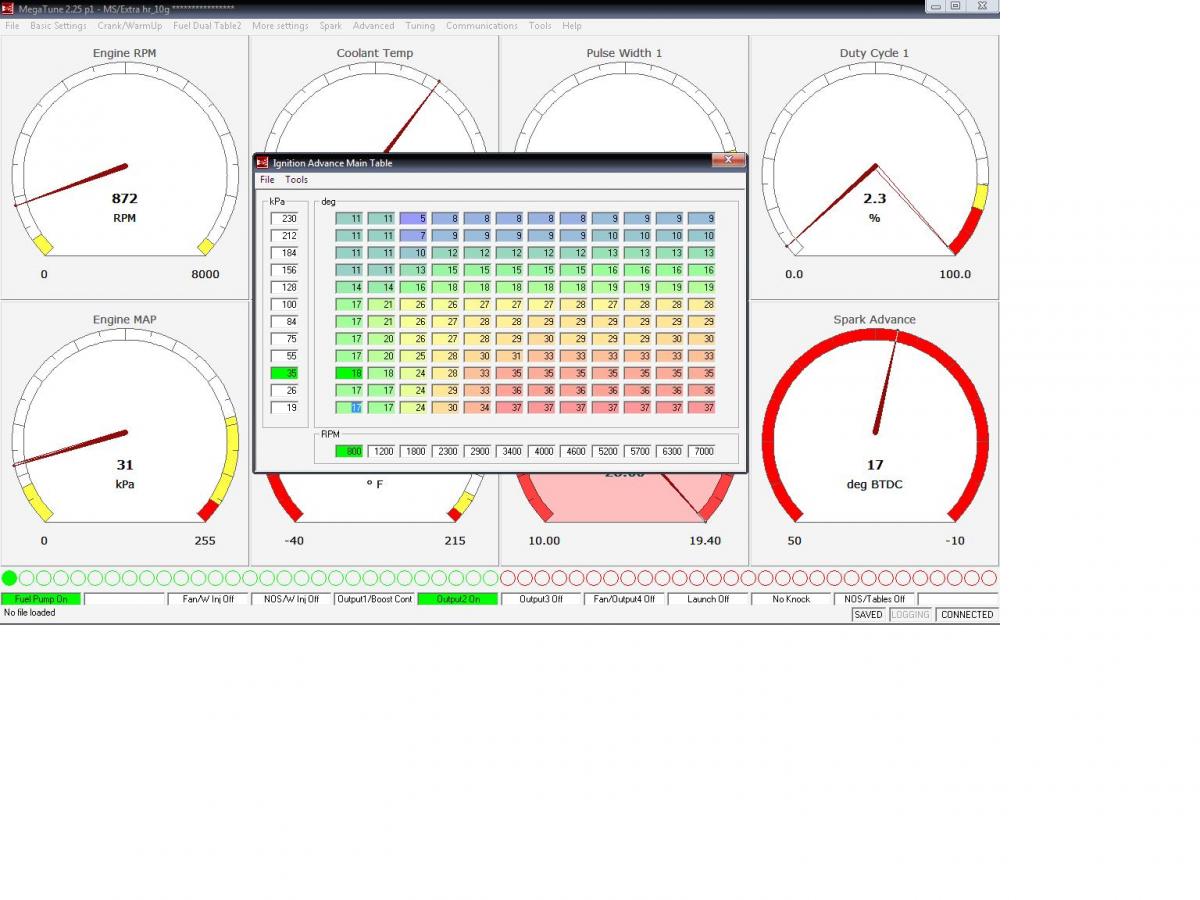Click the Output1/Boost Cont status indicator

pos(374,599)
